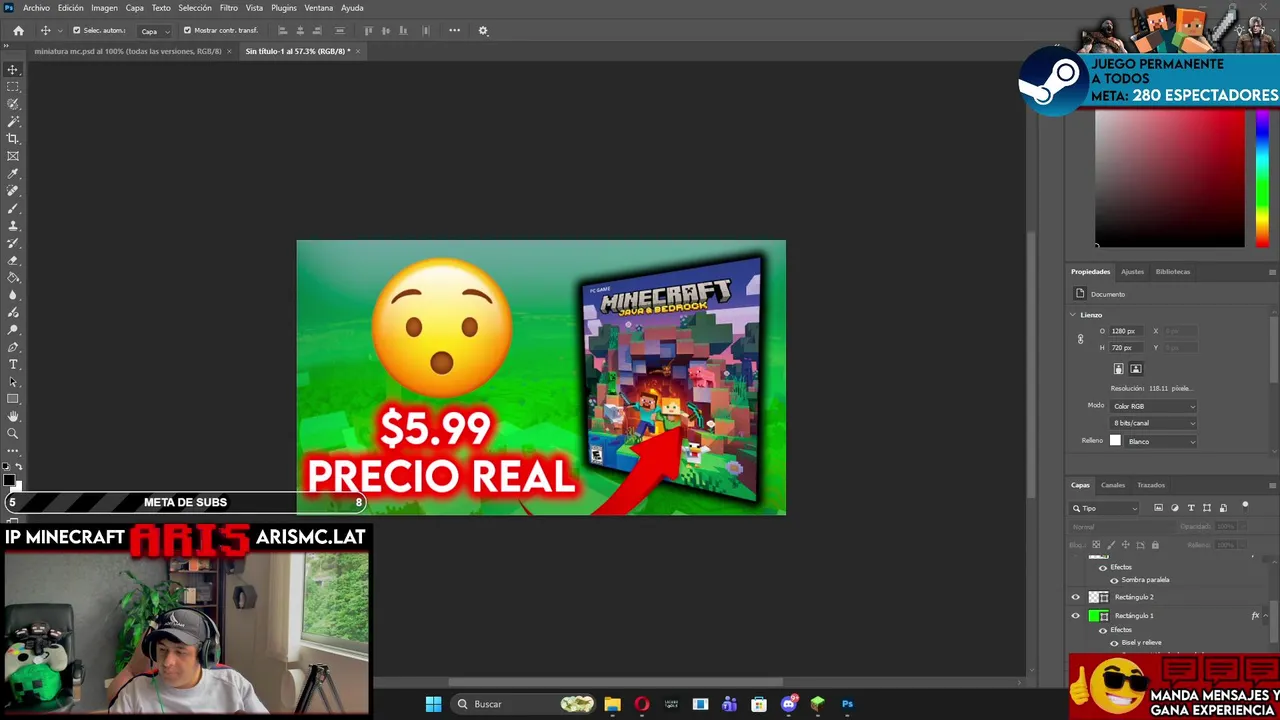Select the Pen tool

(x=13, y=347)
